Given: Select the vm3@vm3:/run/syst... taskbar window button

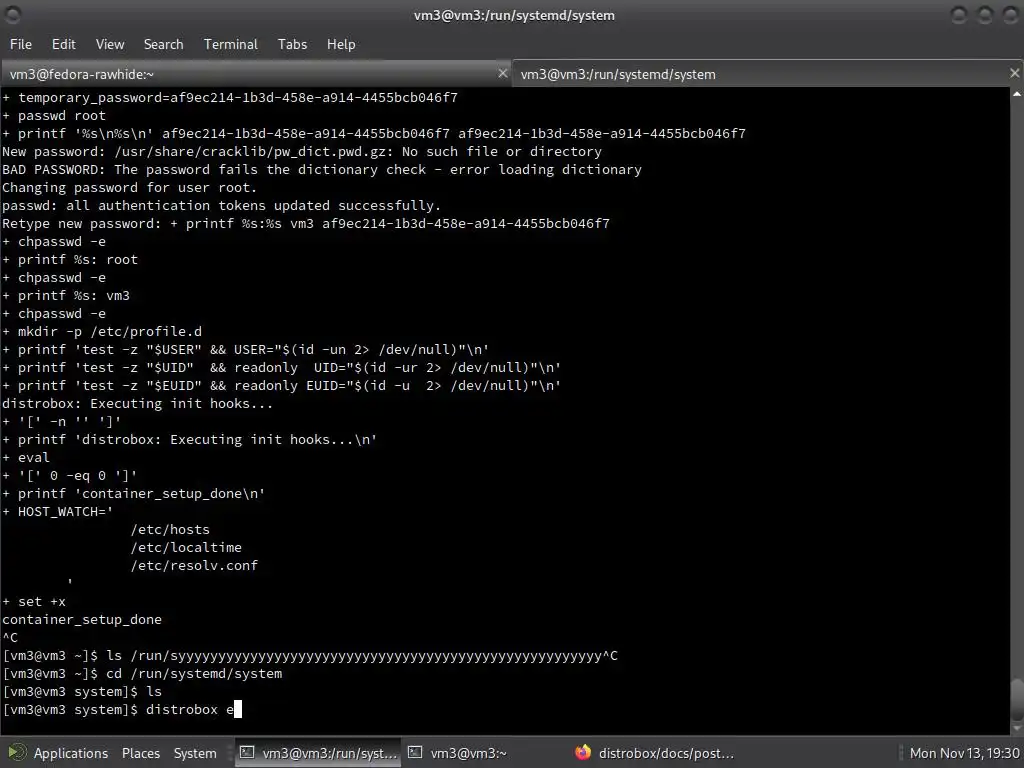Looking at the screenshot, I should coord(317,753).
